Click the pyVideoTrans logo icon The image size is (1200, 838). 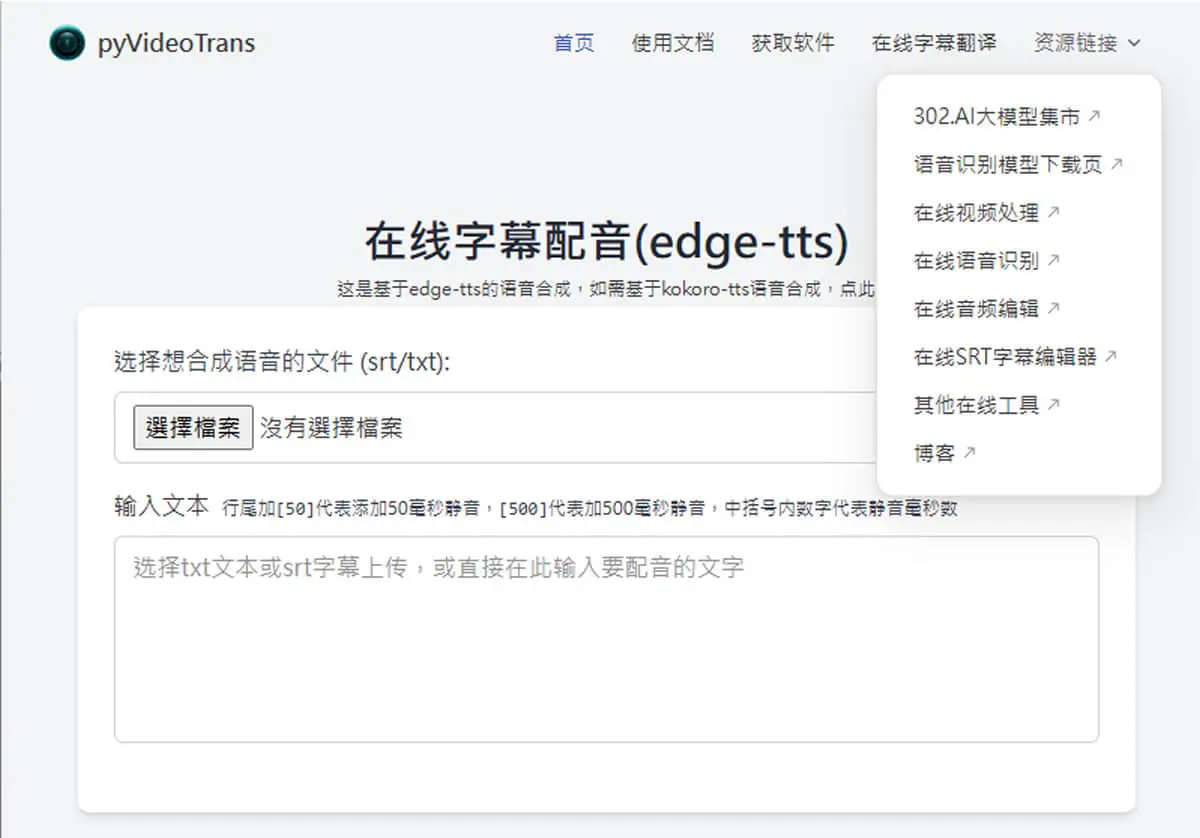(x=67, y=44)
